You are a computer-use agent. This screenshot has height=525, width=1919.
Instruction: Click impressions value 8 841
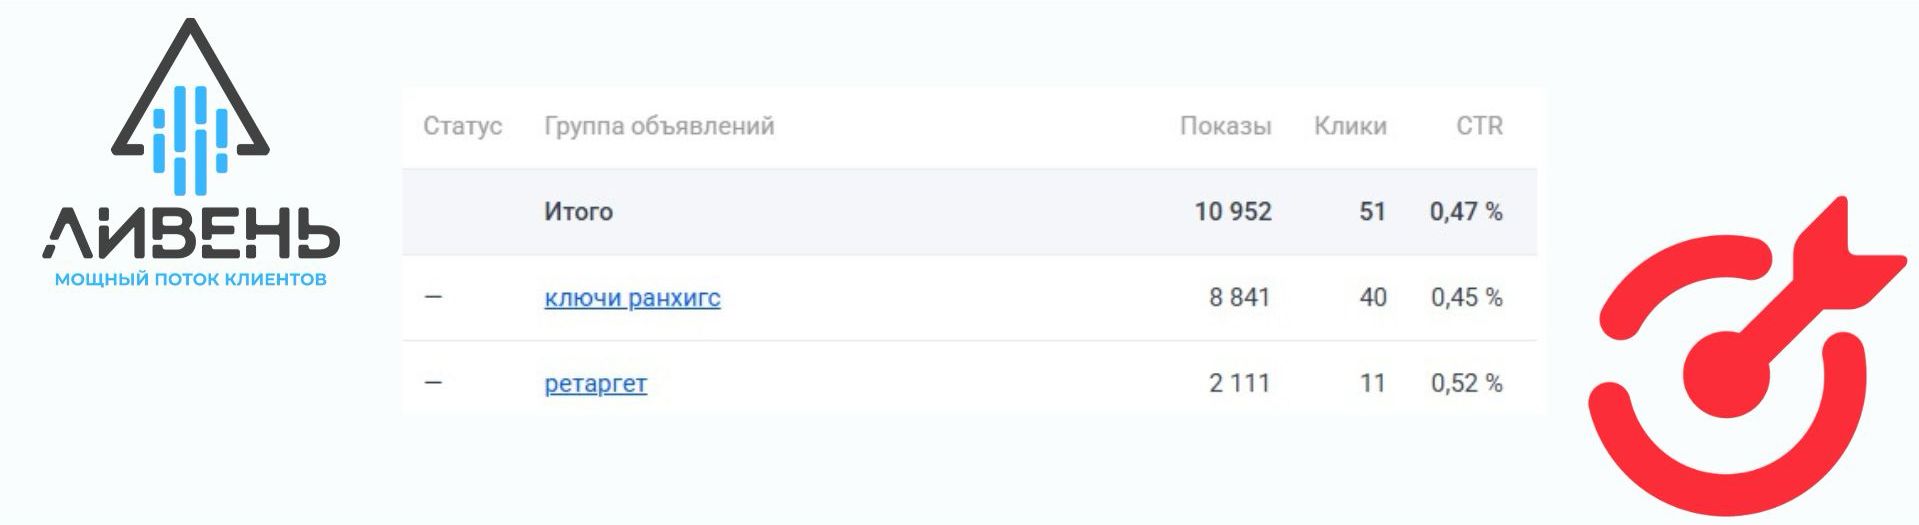click(x=1239, y=298)
